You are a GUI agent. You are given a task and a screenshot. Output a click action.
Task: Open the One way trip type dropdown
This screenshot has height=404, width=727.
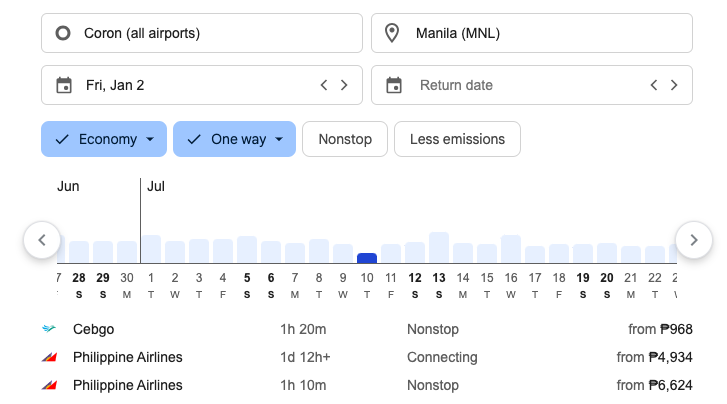click(x=235, y=139)
